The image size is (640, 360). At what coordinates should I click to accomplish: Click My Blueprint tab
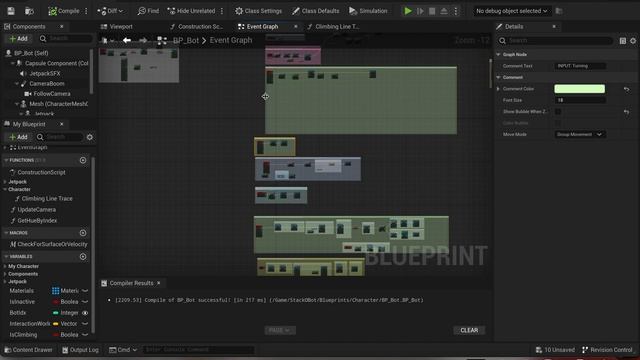pos(29,124)
